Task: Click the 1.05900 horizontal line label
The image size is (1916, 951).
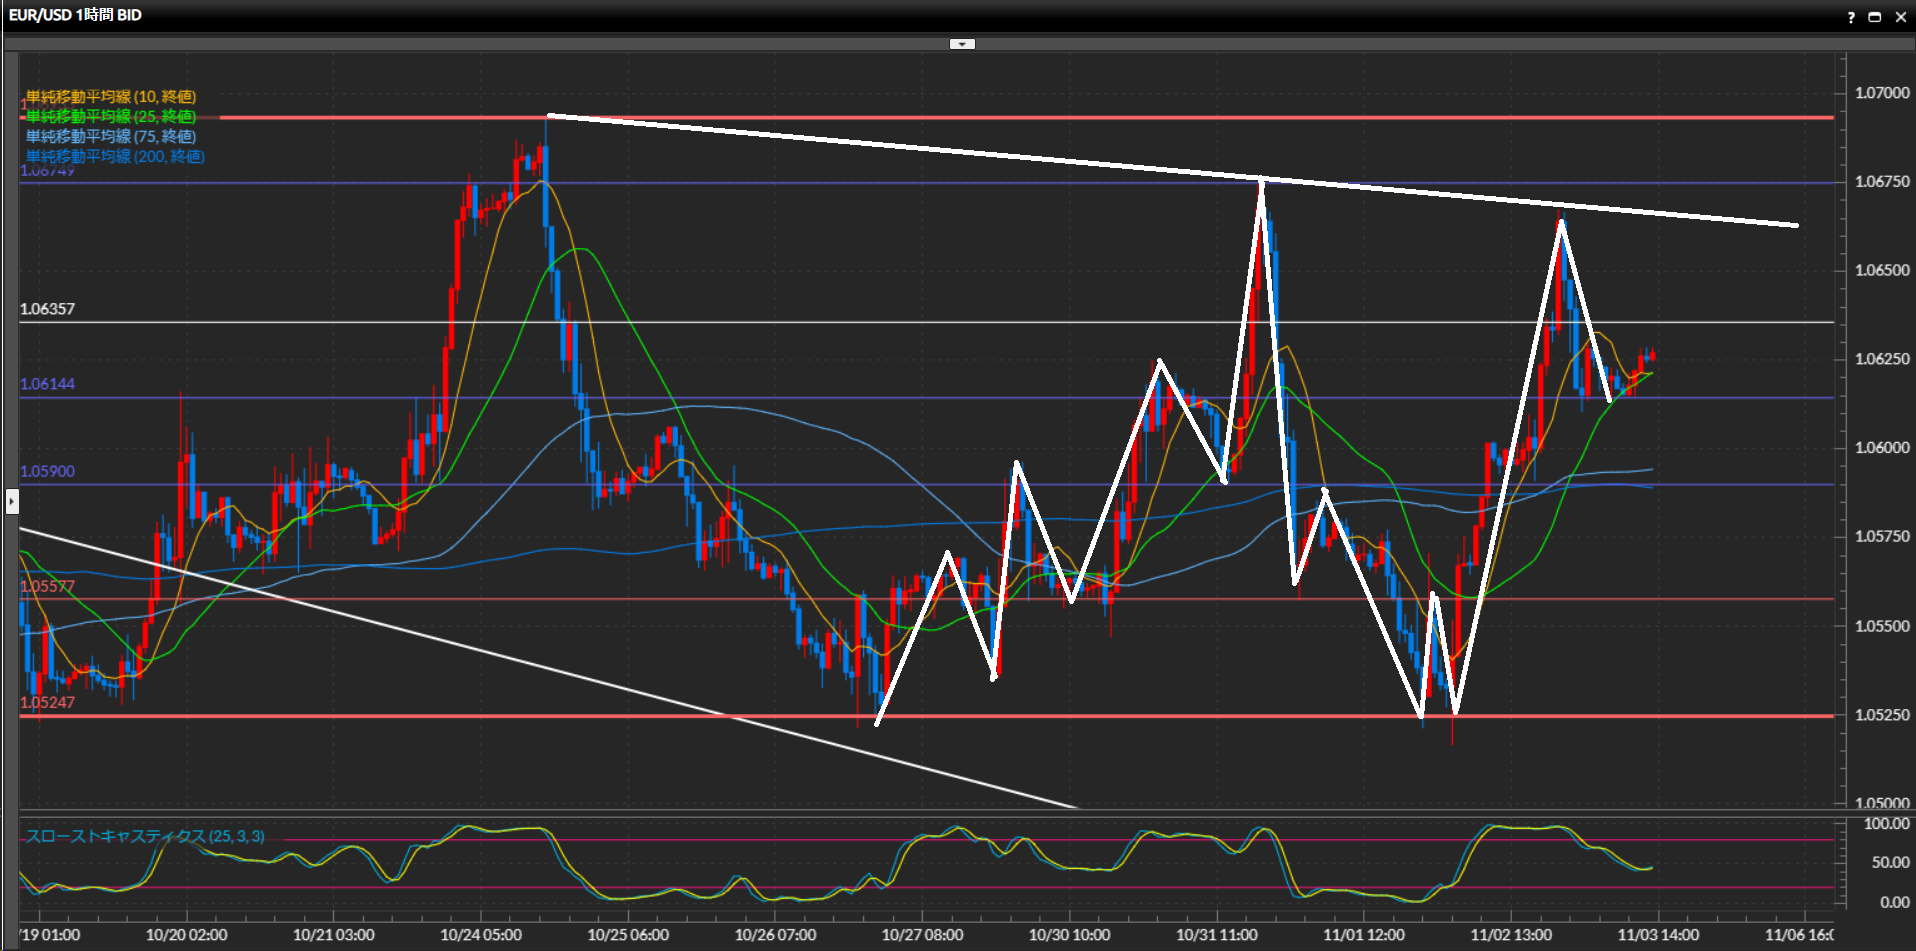Action: click(47, 471)
